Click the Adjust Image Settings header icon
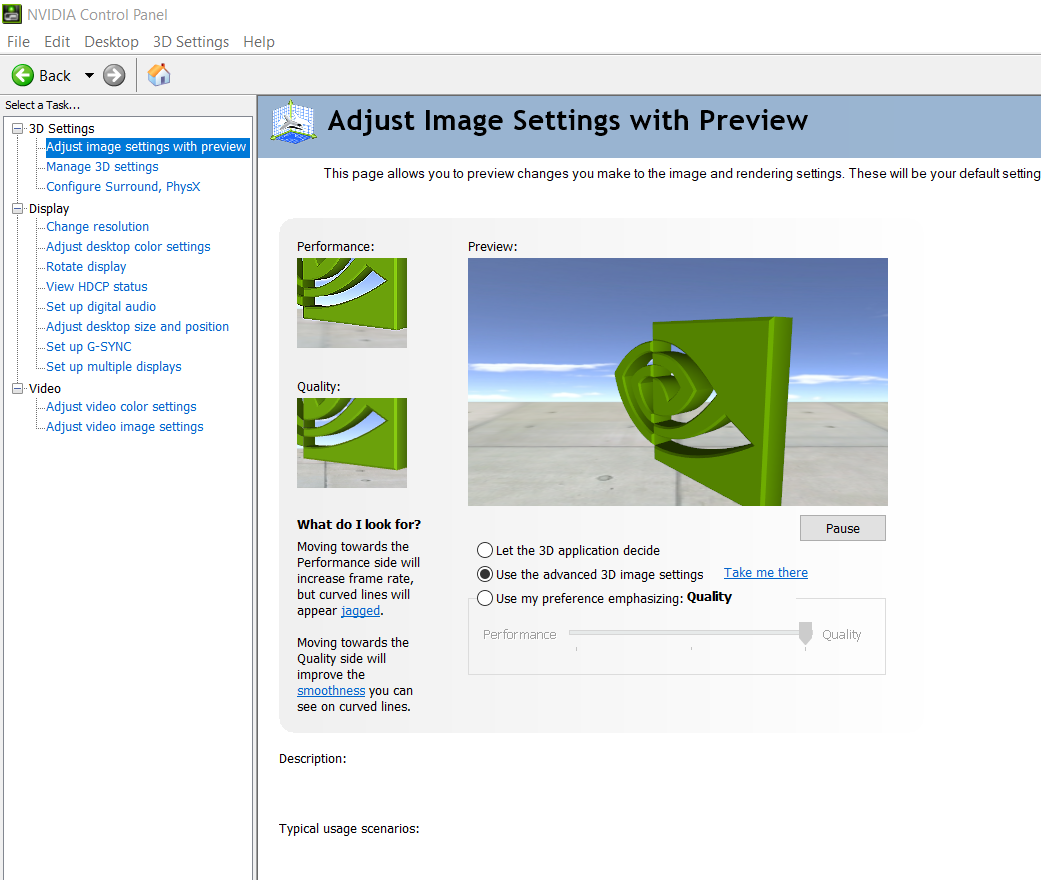The height and width of the screenshot is (880, 1041). [x=293, y=122]
